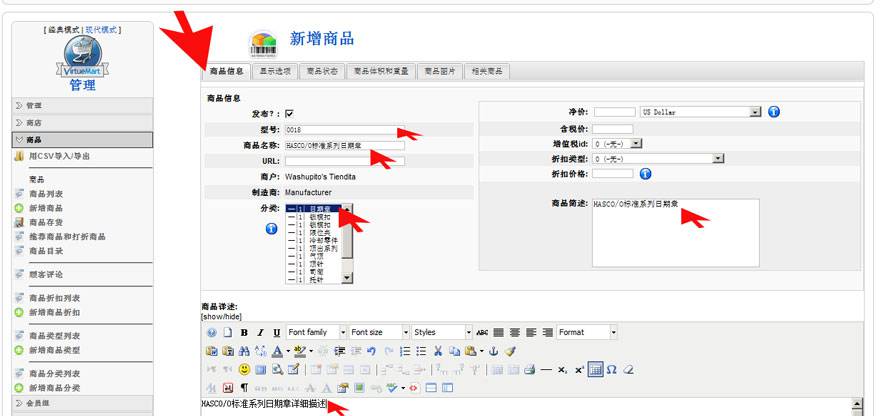Open 用CSV导入/导出 link
Screen dimensions: 880x416
[x=59, y=156]
